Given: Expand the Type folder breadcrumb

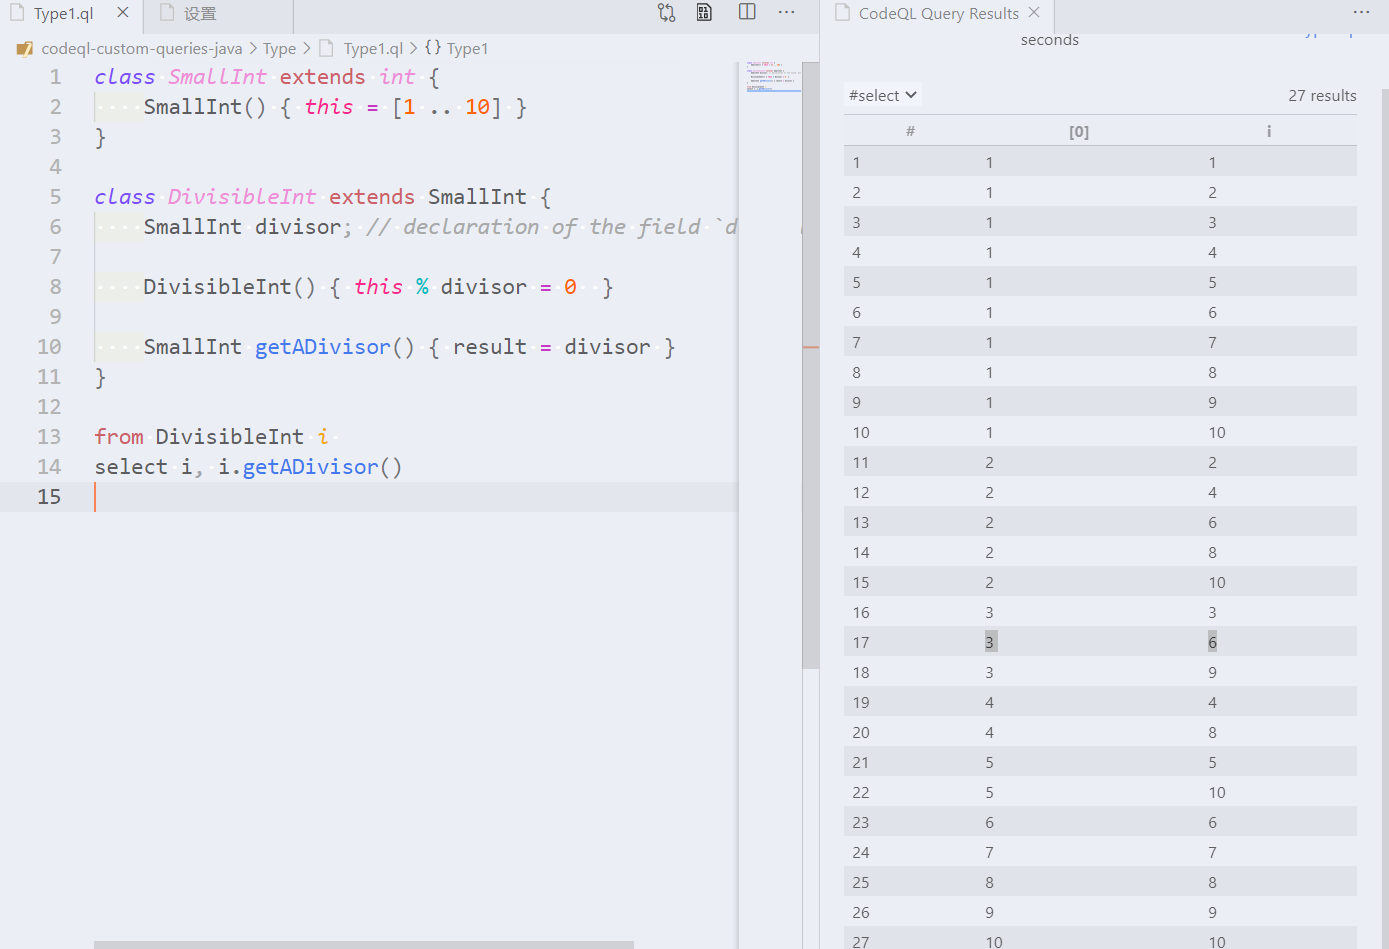Looking at the screenshot, I should pyautogui.click(x=279, y=48).
